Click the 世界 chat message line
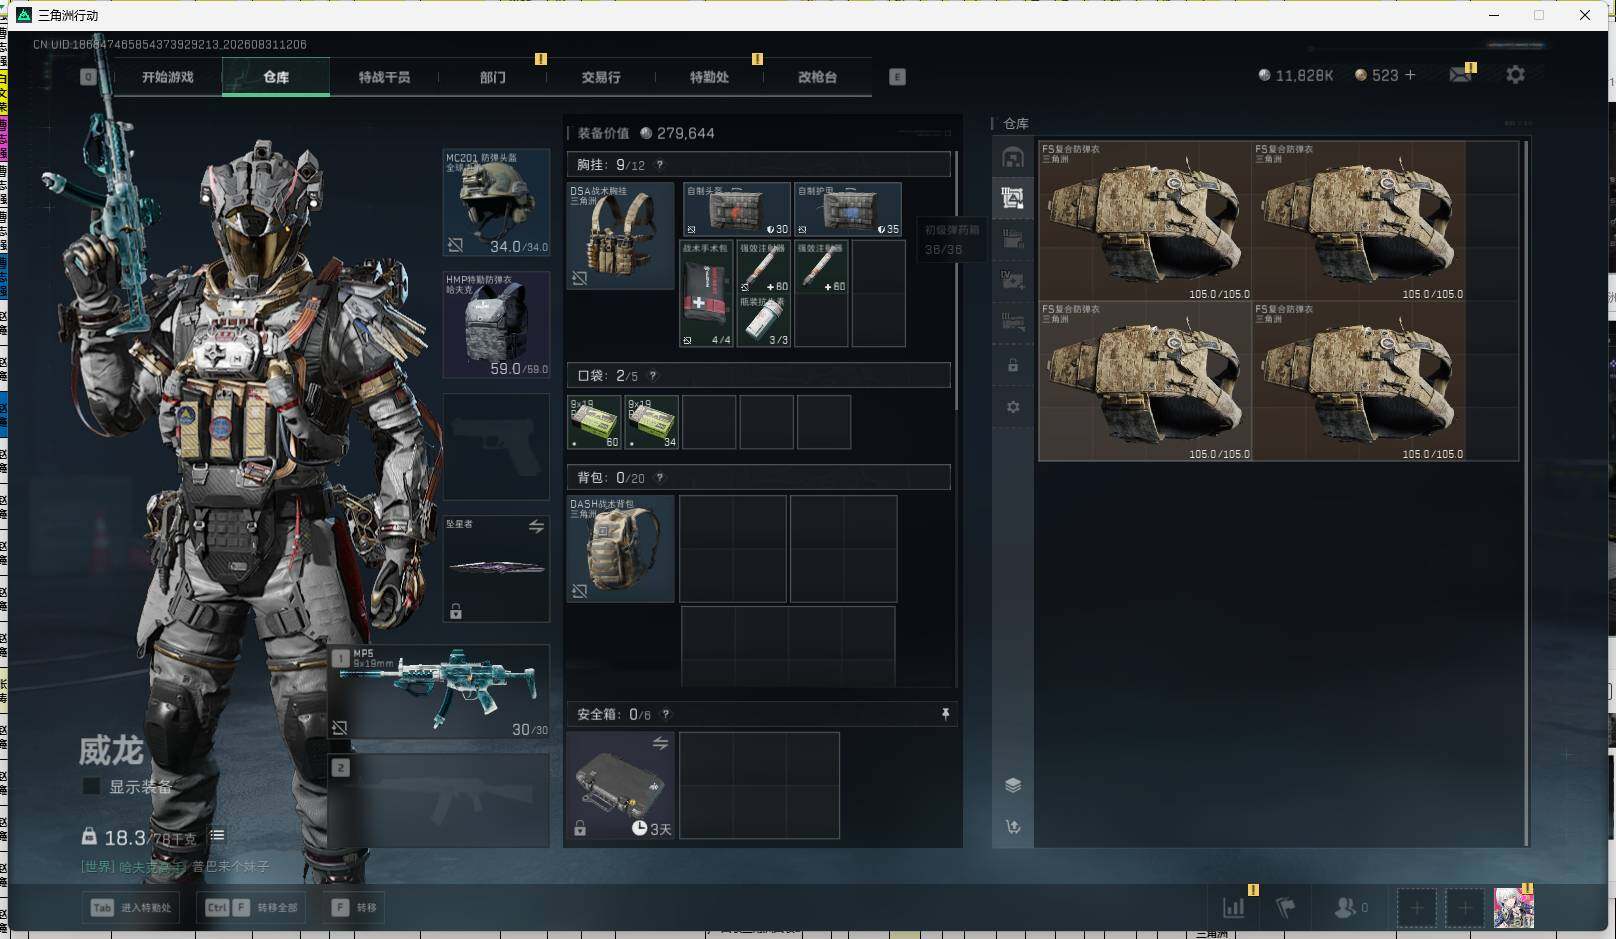The height and width of the screenshot is (939, 1616). coord(175,866)
